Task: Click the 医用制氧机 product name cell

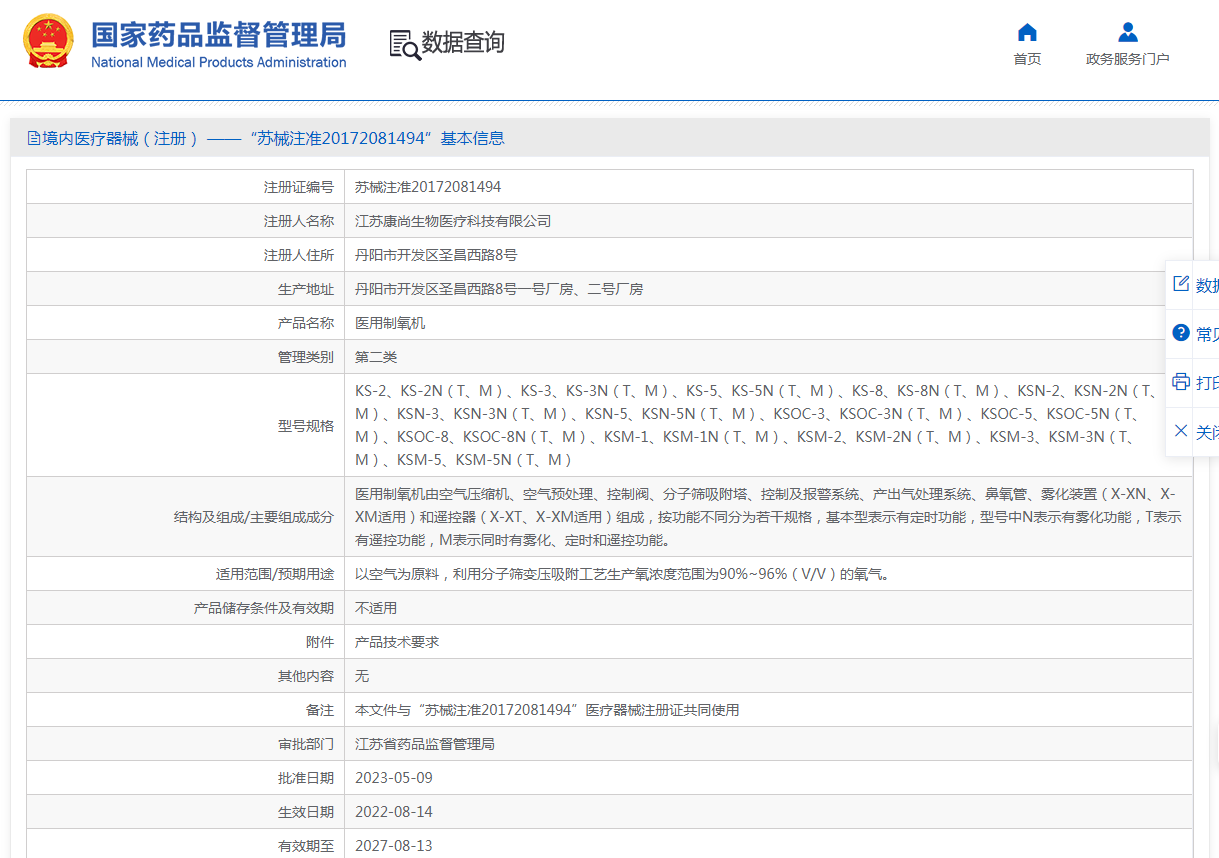Action: 769,323
